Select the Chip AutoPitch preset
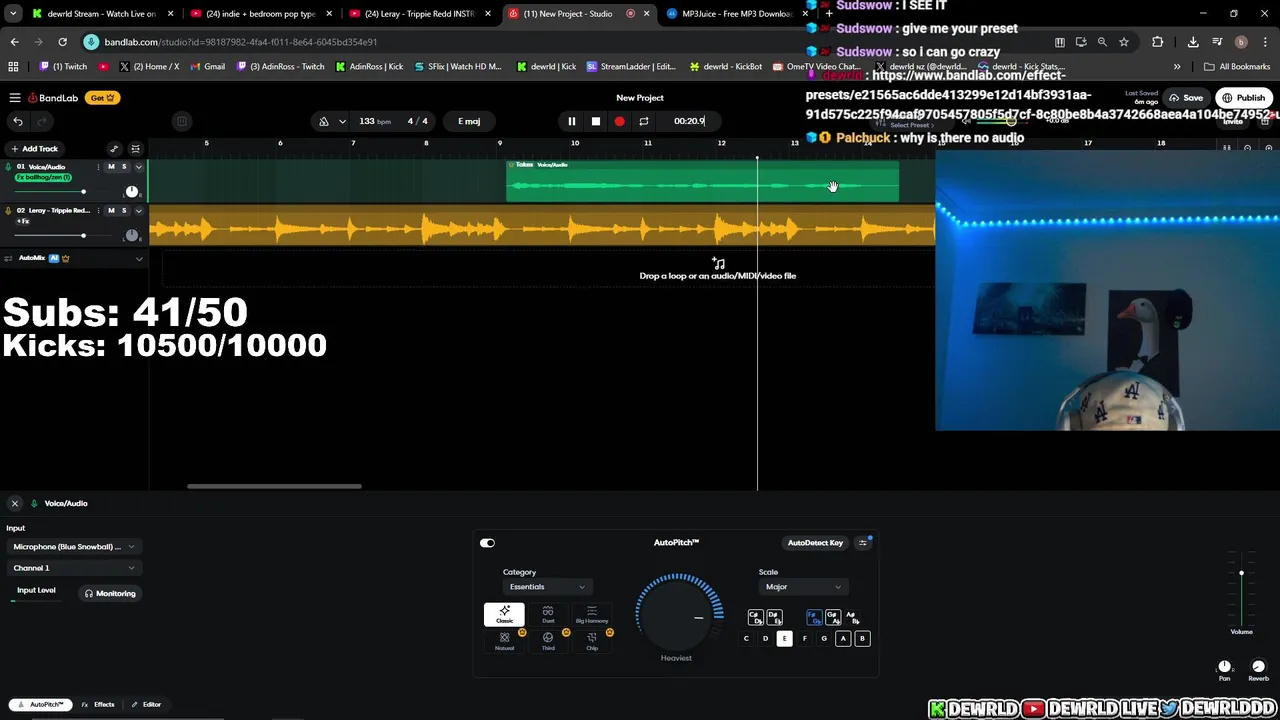The height and width of the screenshot is (720, 1280). tap(592, 641)
